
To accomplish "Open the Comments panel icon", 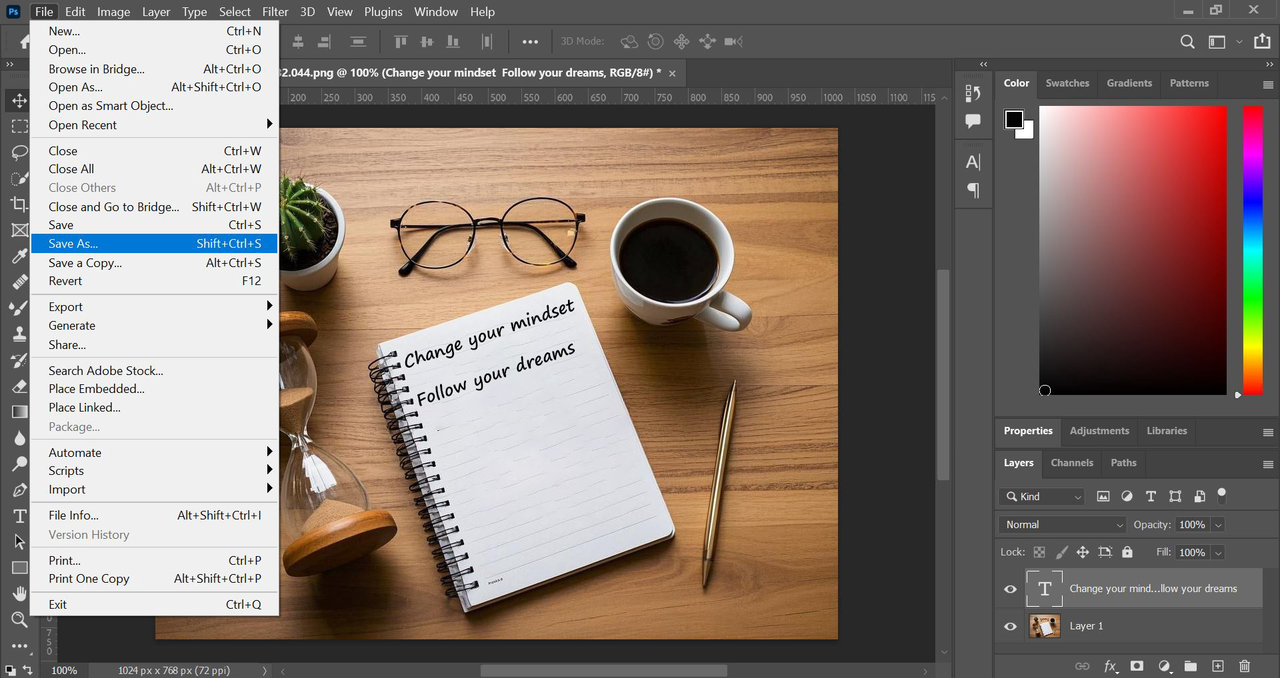I will (x=973, y=121).
